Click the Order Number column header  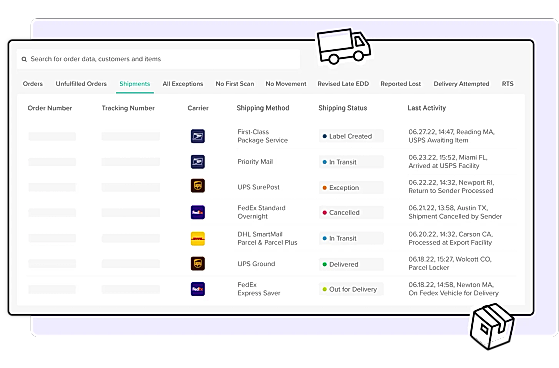tap(50, 108)
